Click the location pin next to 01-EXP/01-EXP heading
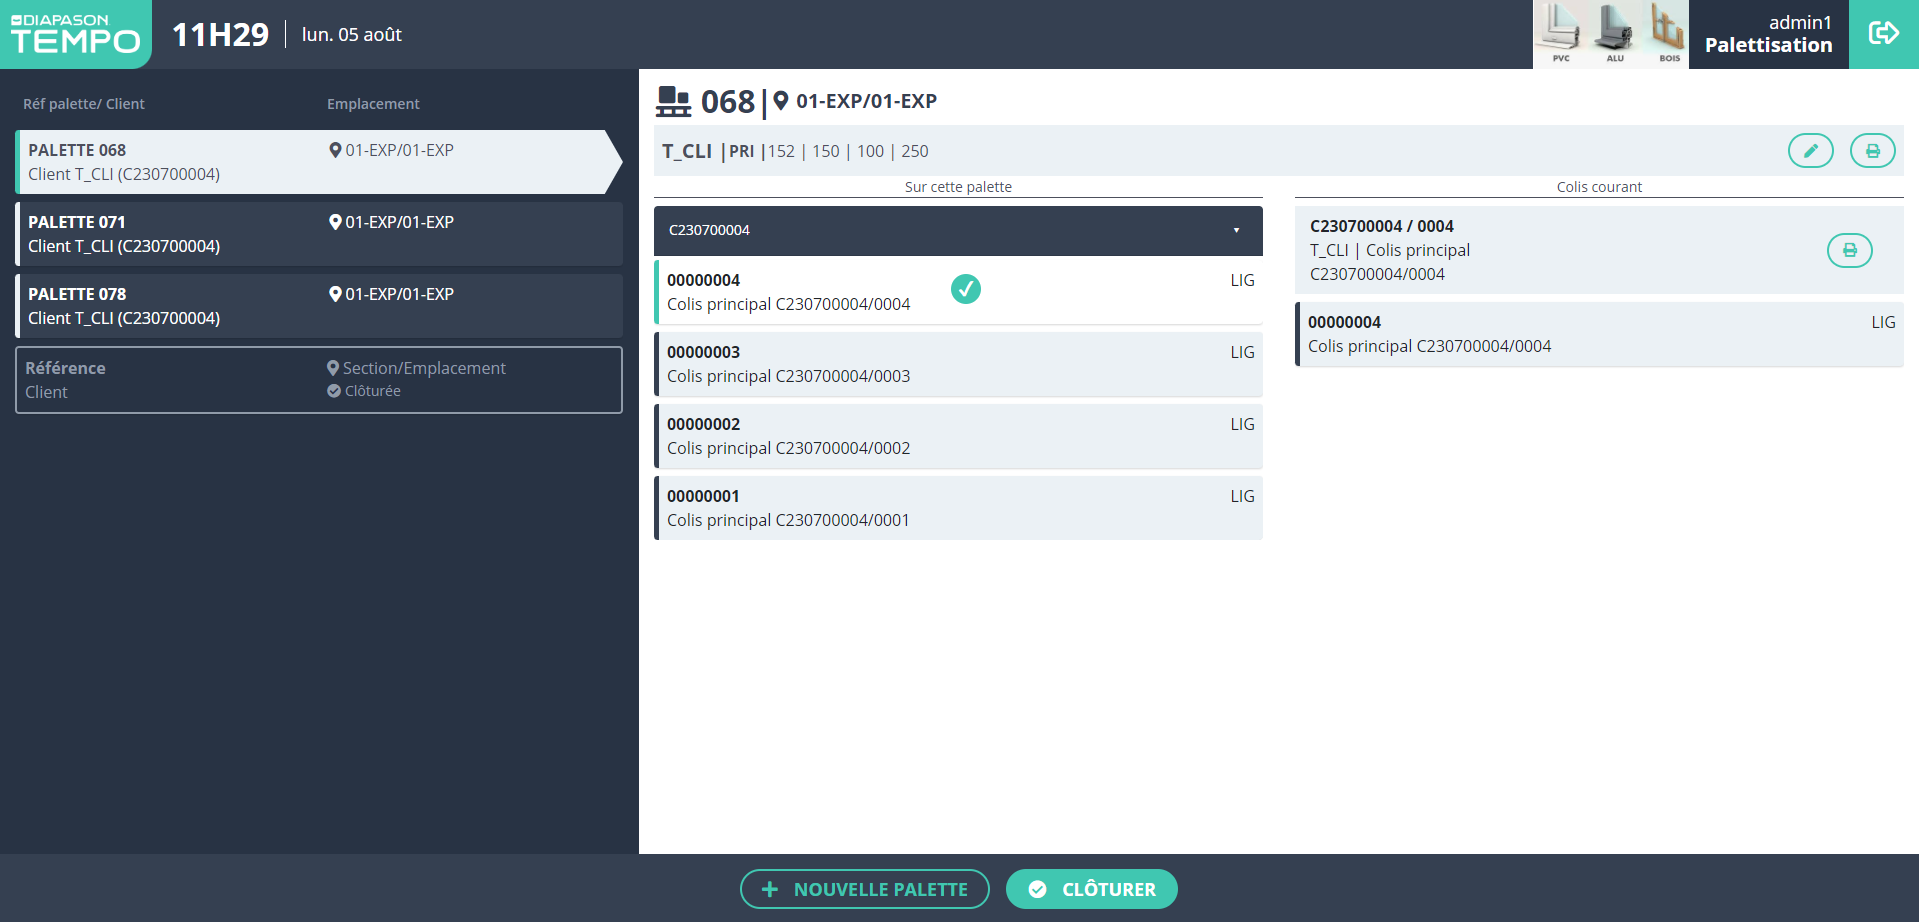1919x922 pixels. (x=781, y=101)
